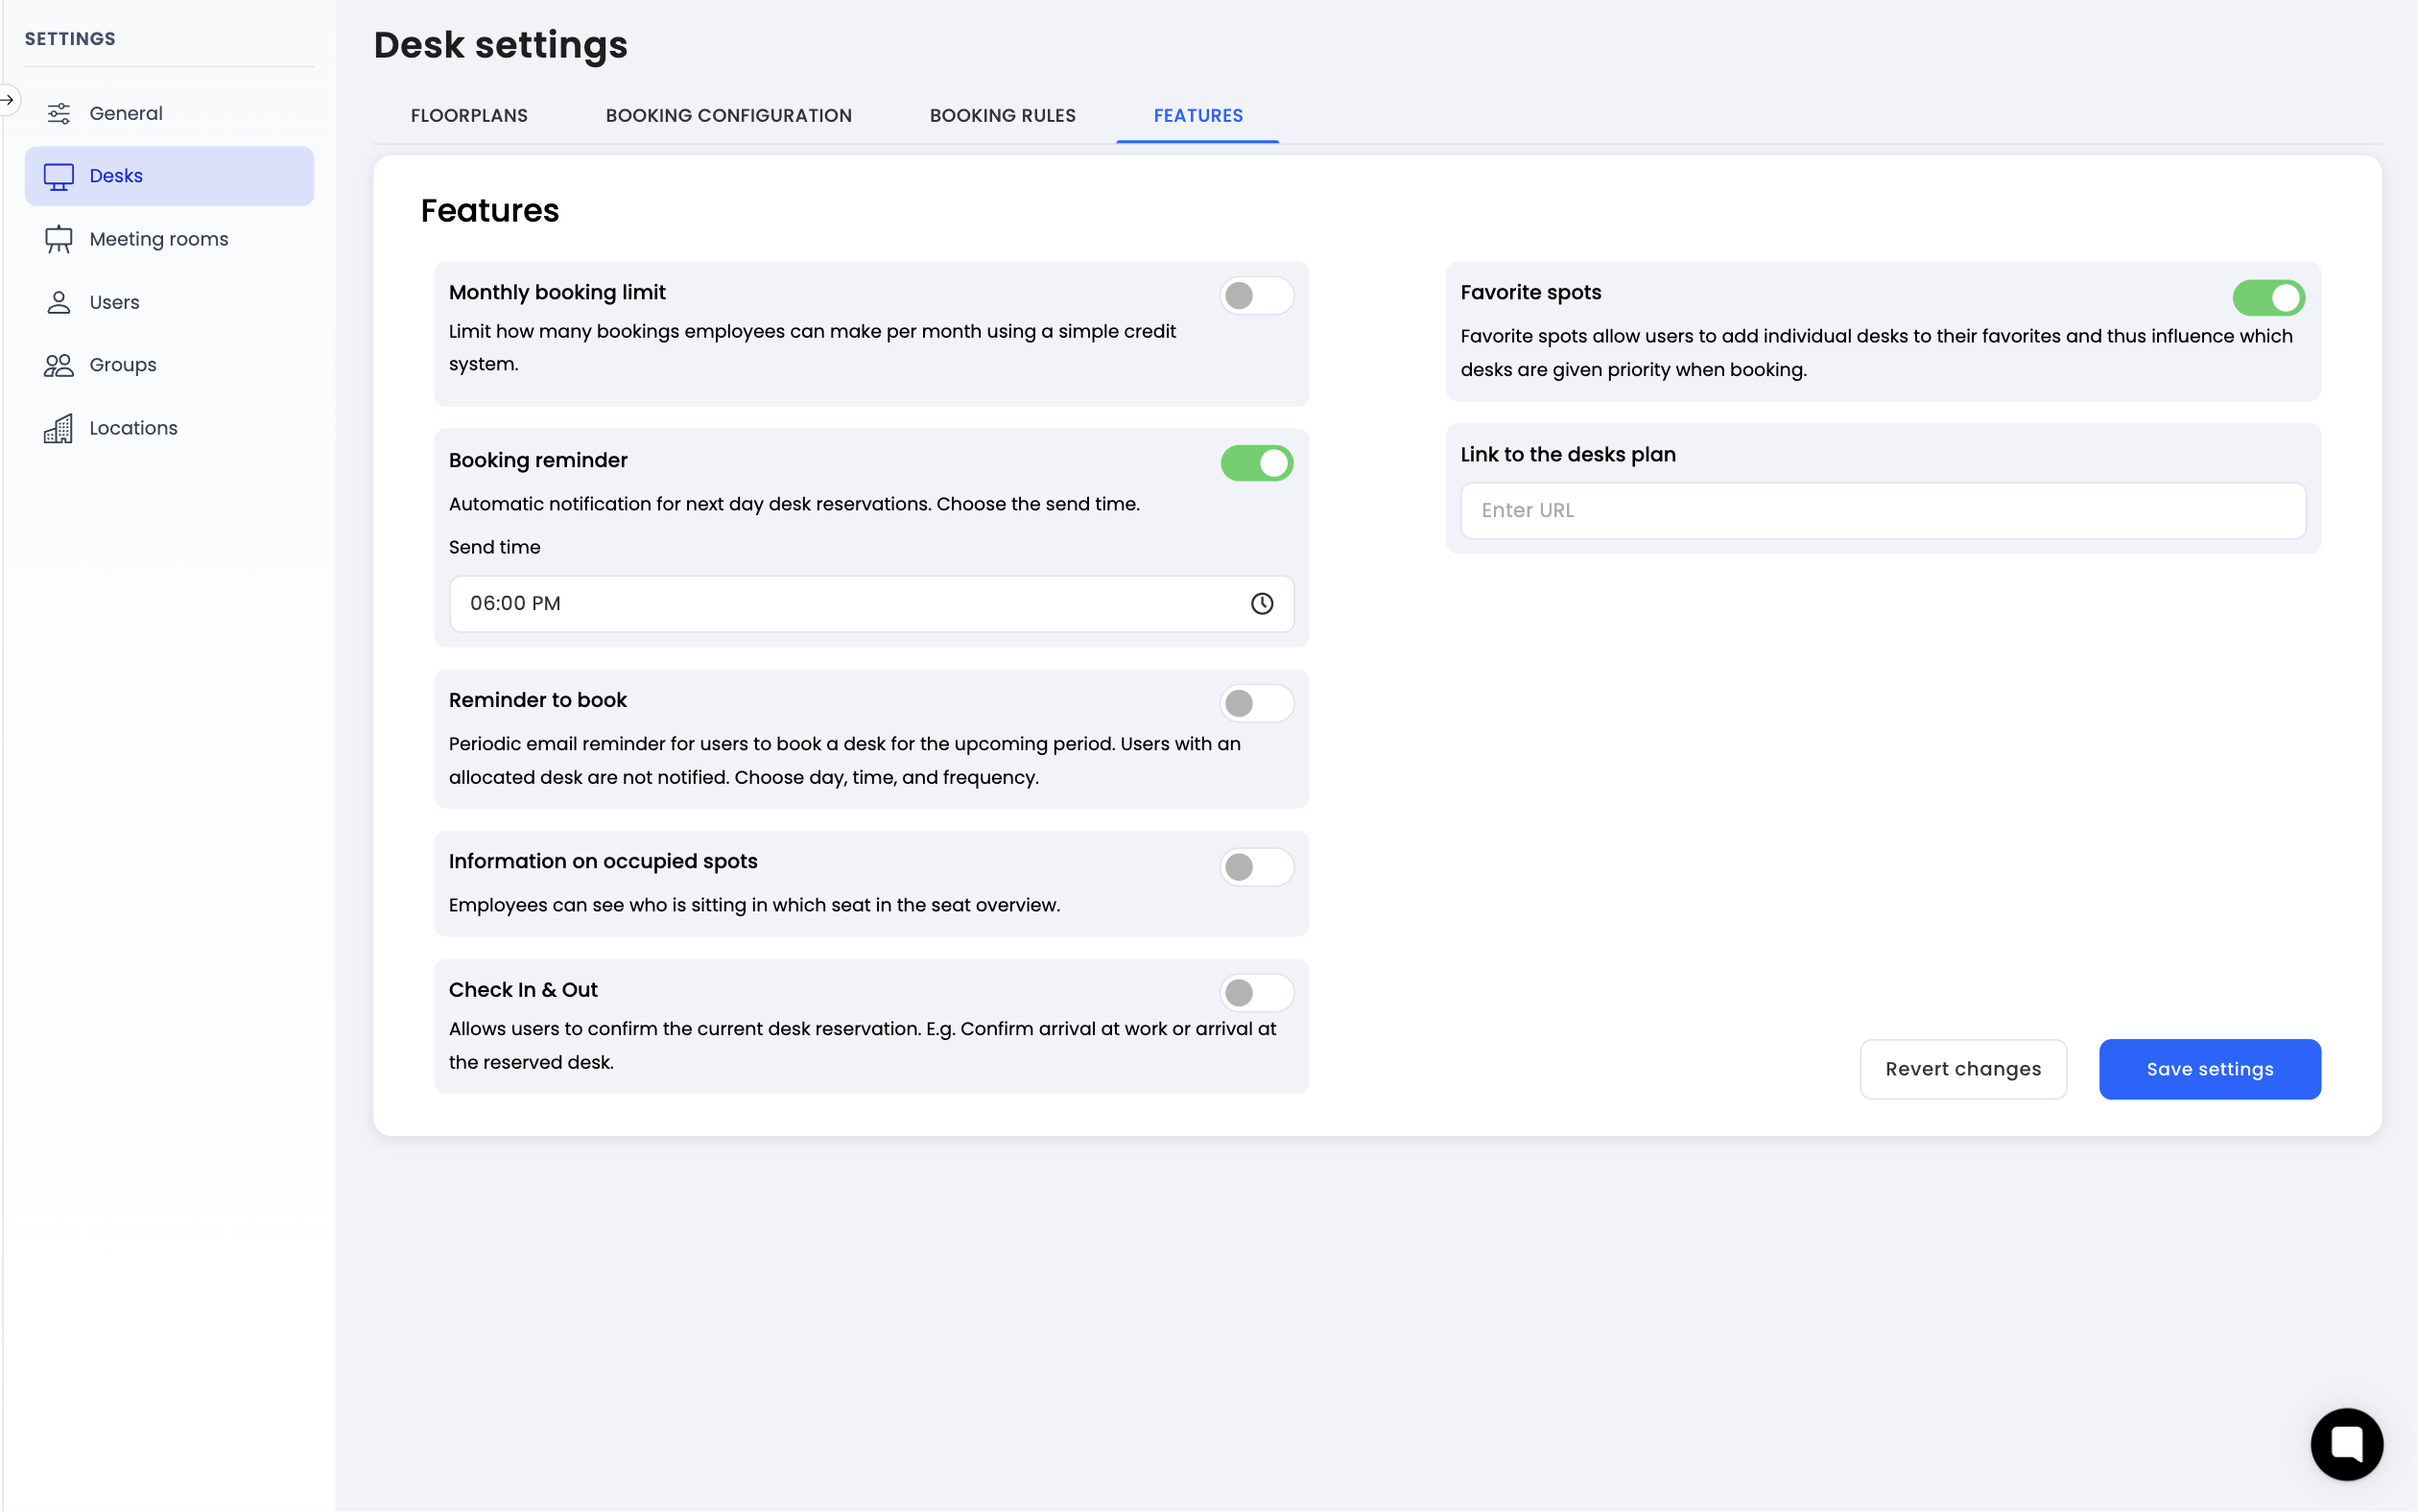Click the Locations building icon
Screen dimensions: 2418x1512
click(x=59, y=428)
